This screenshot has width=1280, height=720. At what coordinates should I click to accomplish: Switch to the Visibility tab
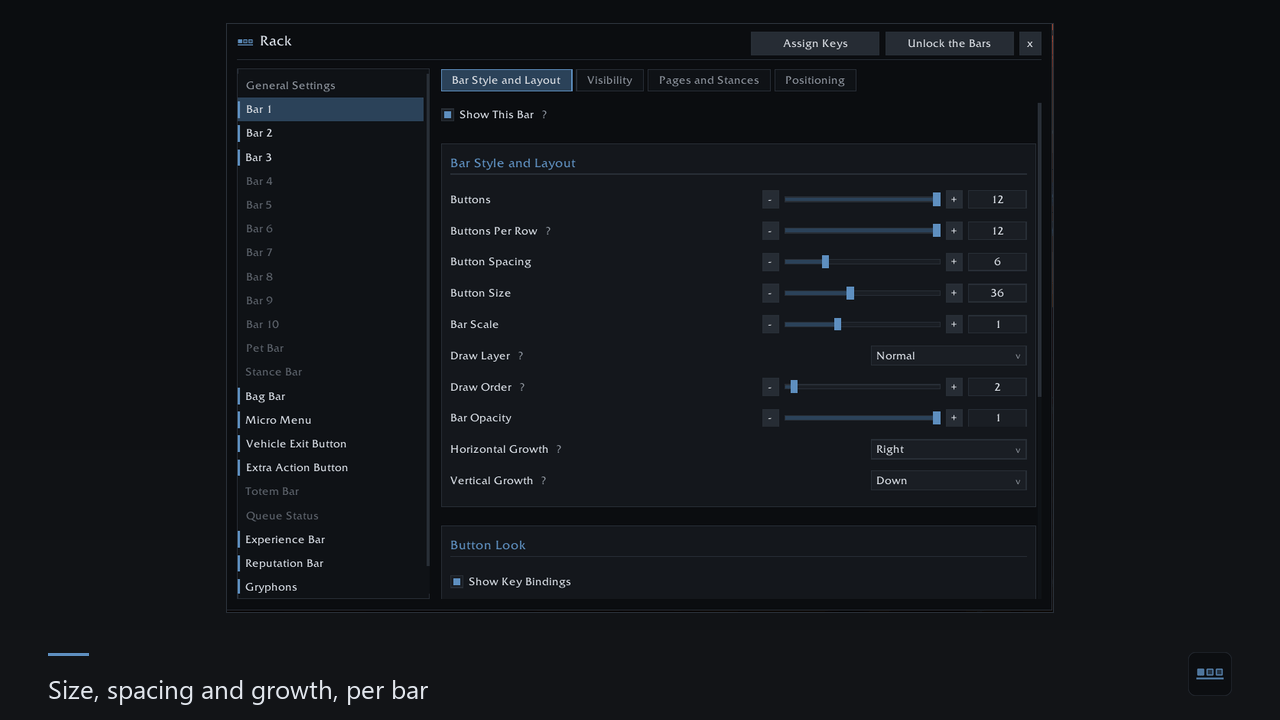610,80
